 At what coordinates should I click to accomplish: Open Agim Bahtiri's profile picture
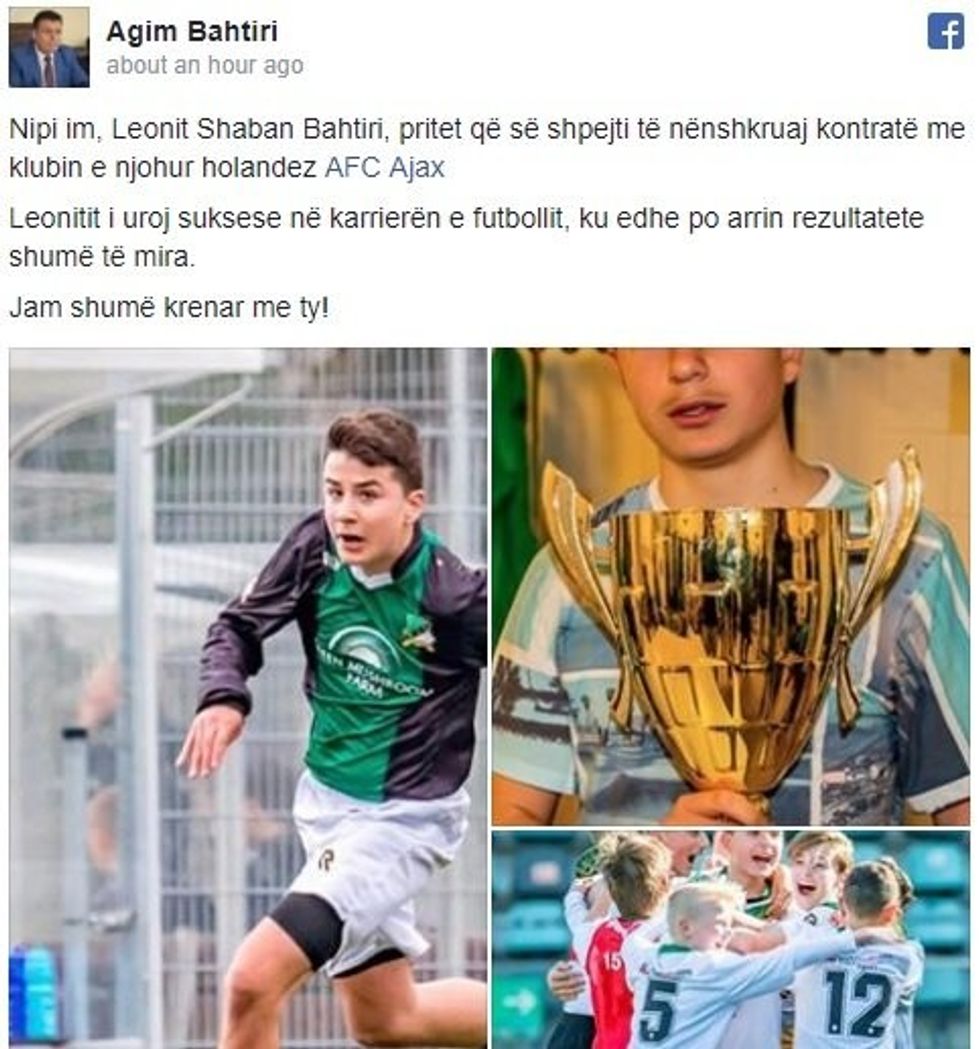coord(49,47)
